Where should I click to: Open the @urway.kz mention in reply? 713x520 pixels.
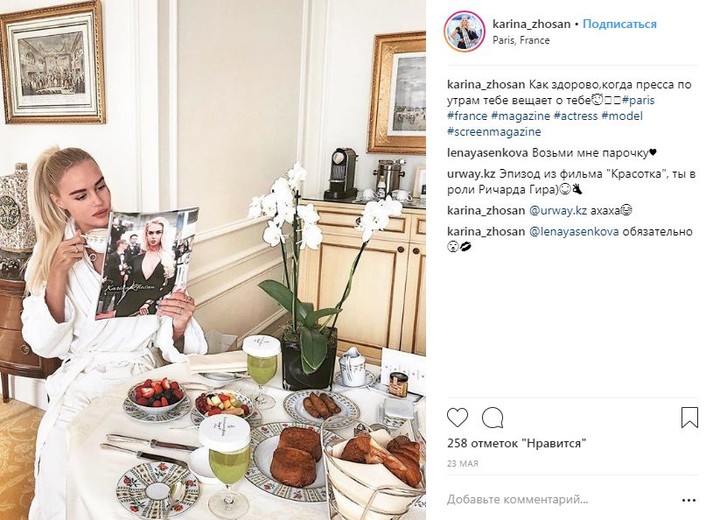(x=558, y=211)
